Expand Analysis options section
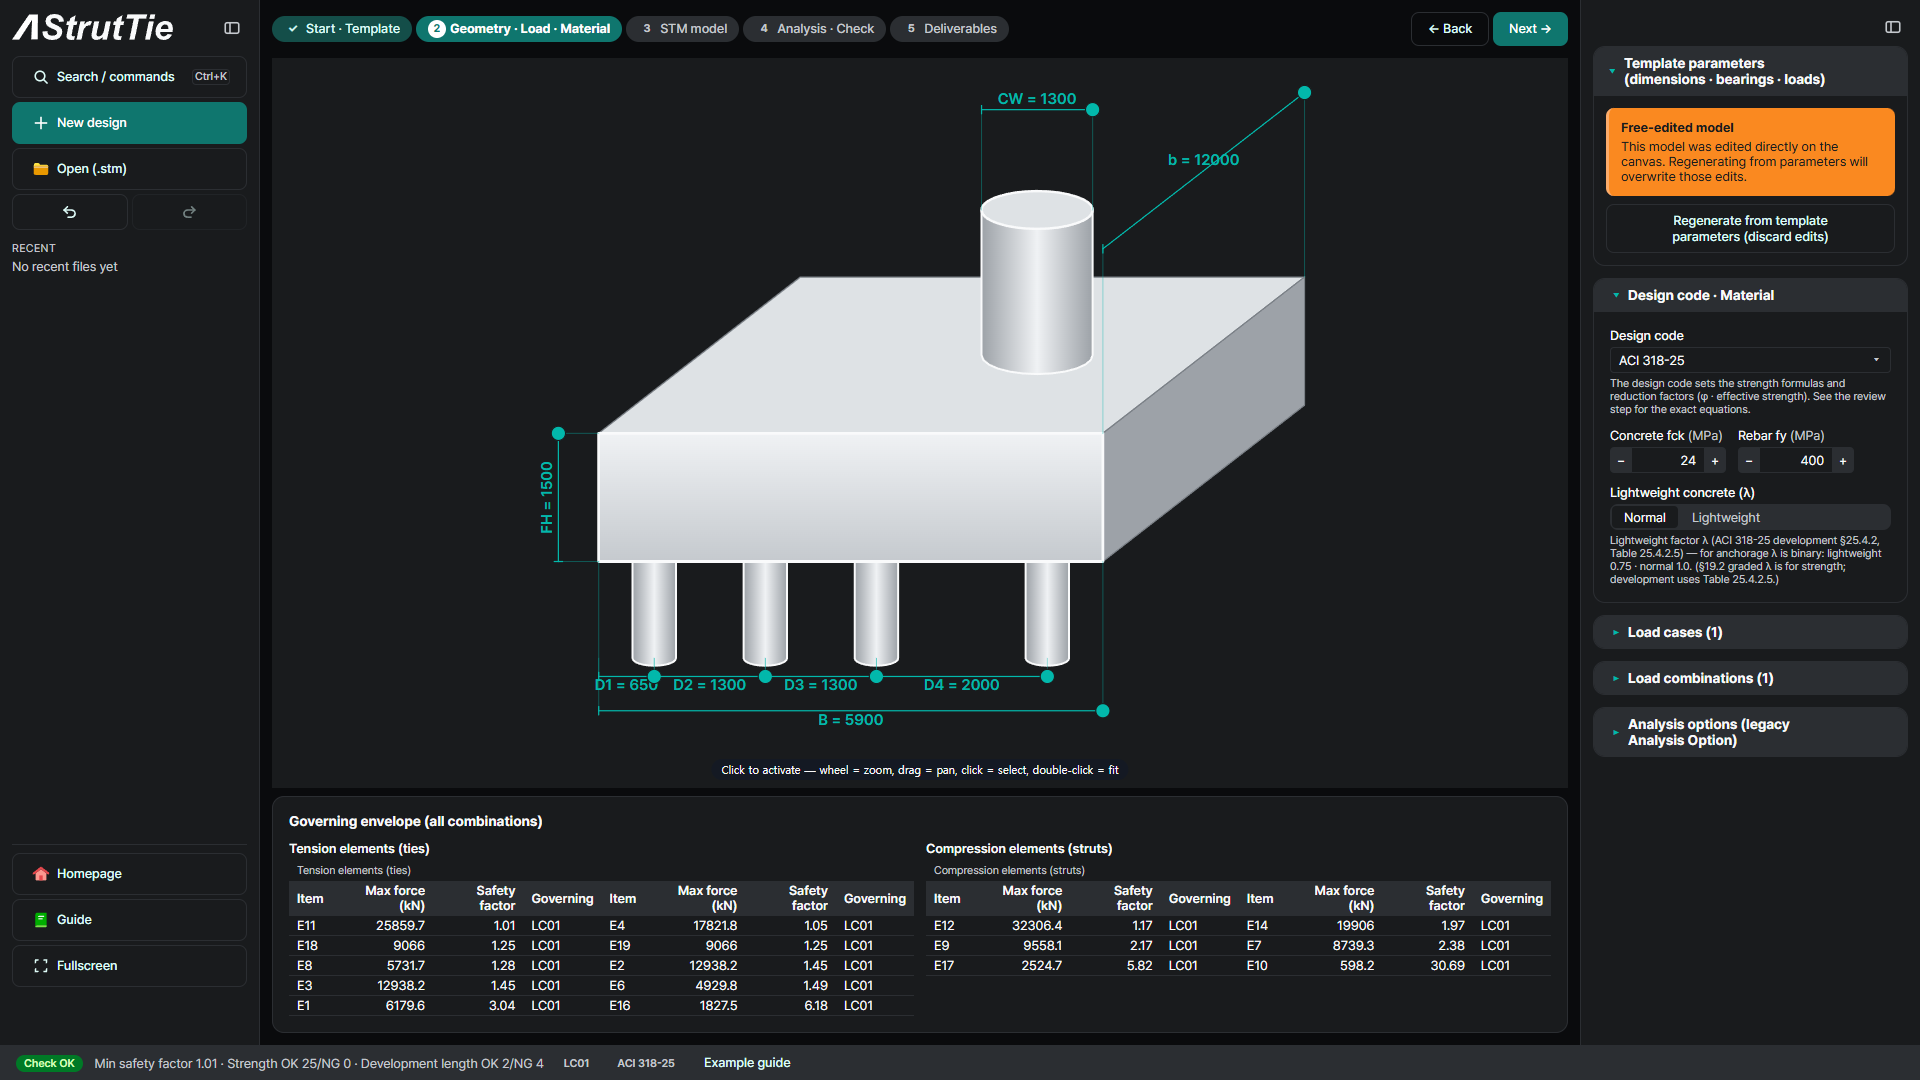The image size is (1920, 1080). pos(1749,732)
